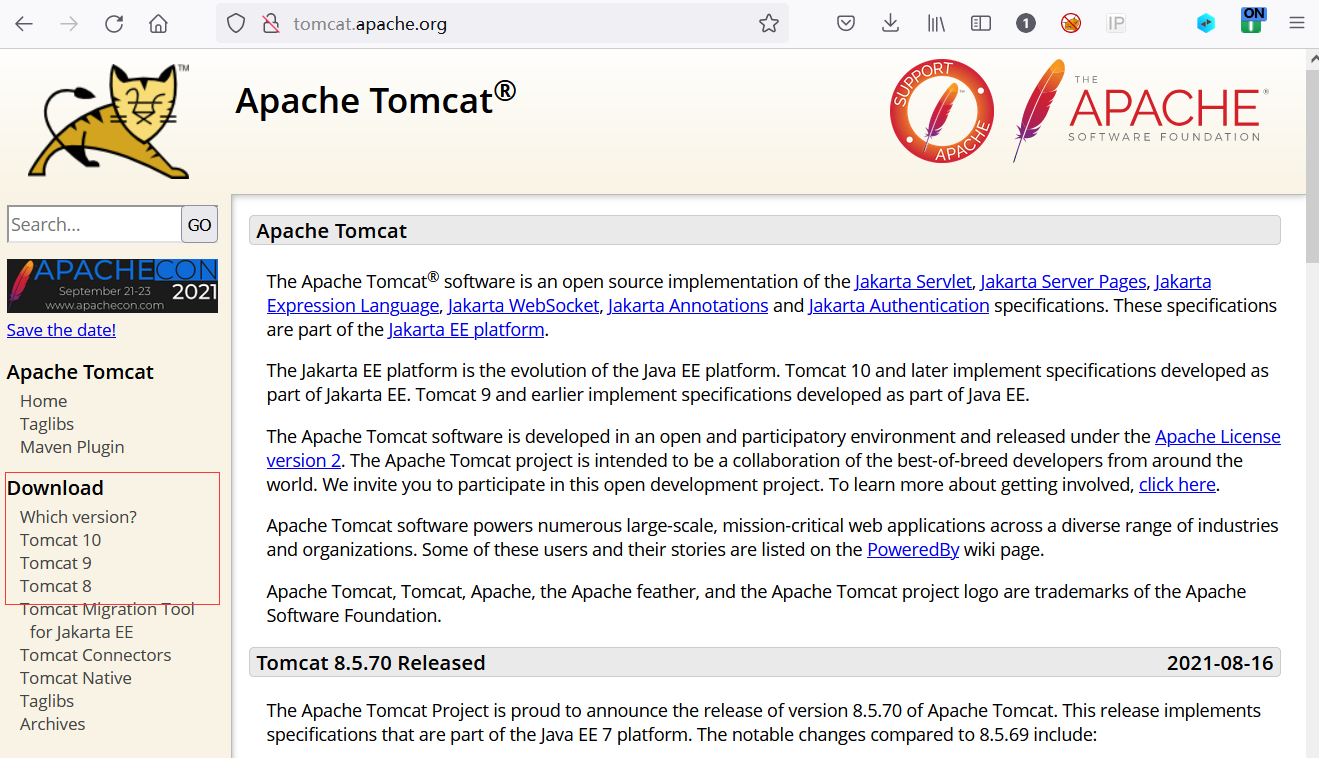Open the browser home page

tap(158, 24)
